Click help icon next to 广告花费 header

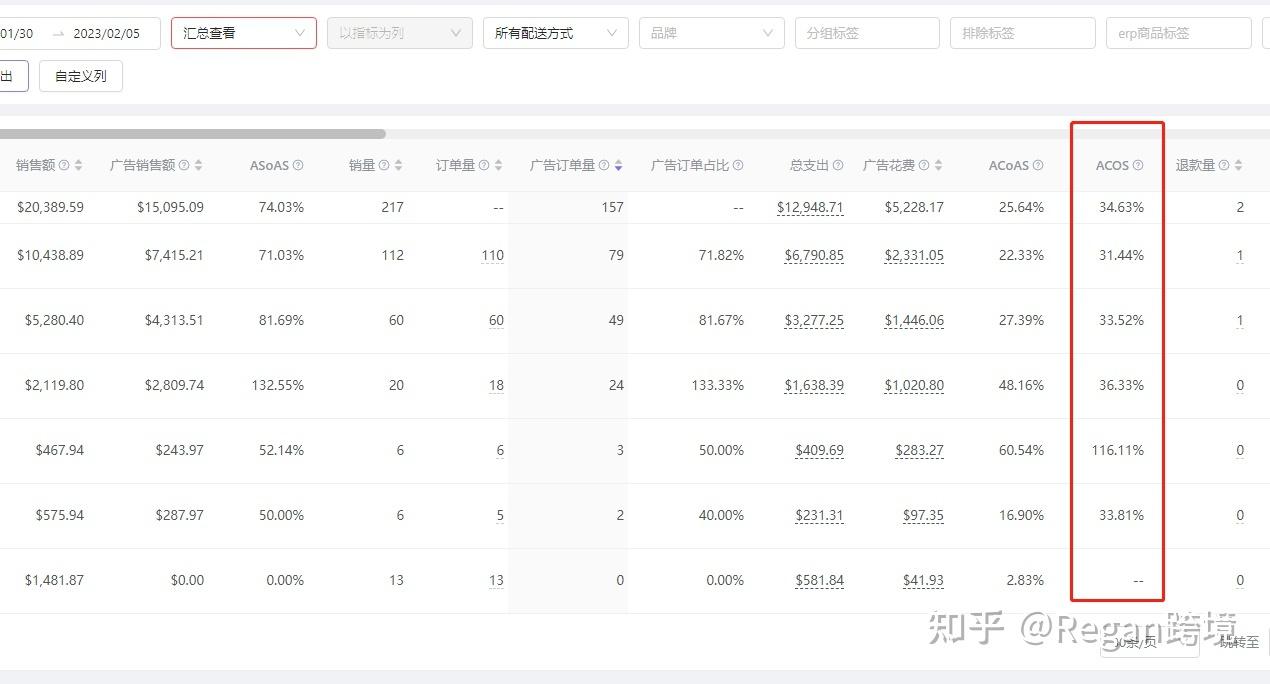[x=924, y=166]
